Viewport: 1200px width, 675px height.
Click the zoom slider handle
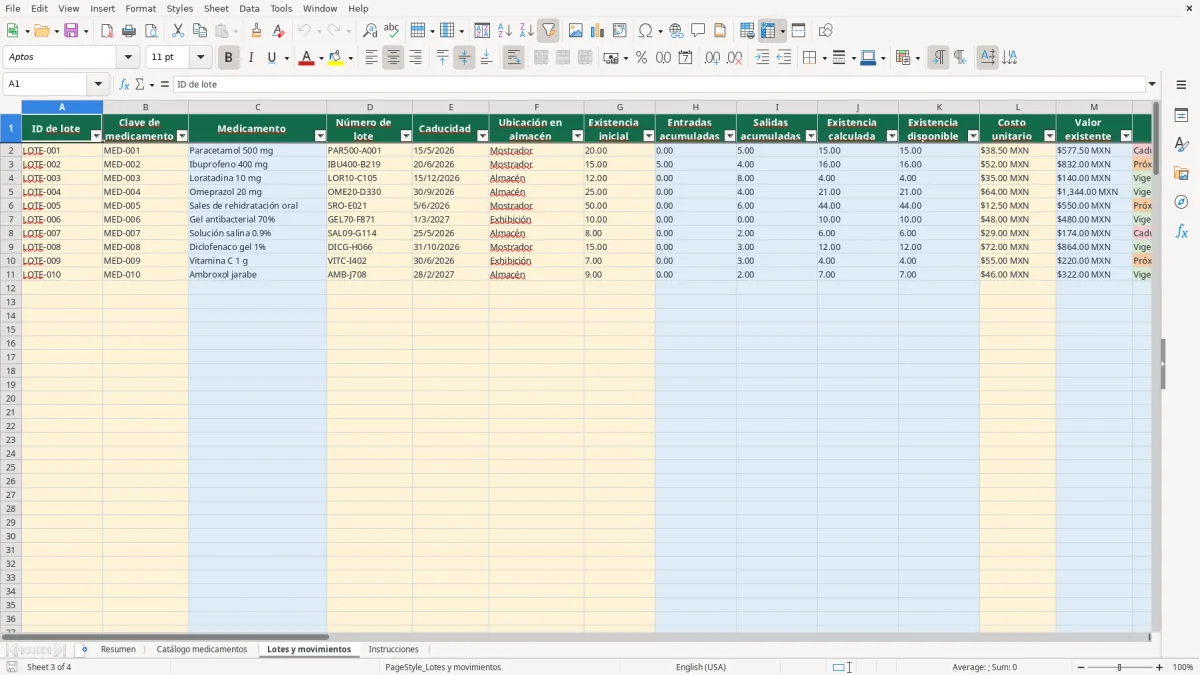point(1120,667)
